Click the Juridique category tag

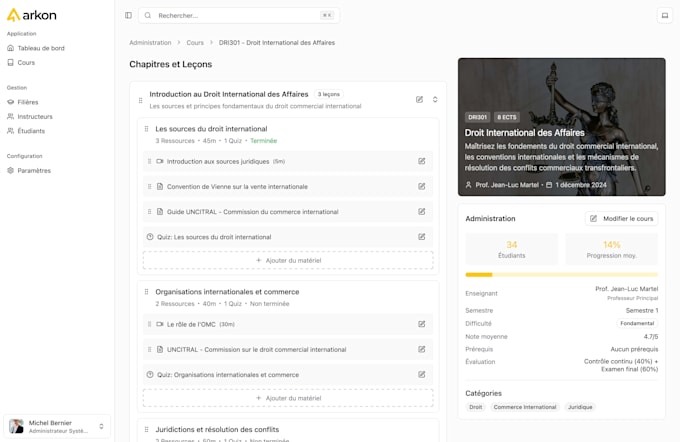click(x=580, y=407)
